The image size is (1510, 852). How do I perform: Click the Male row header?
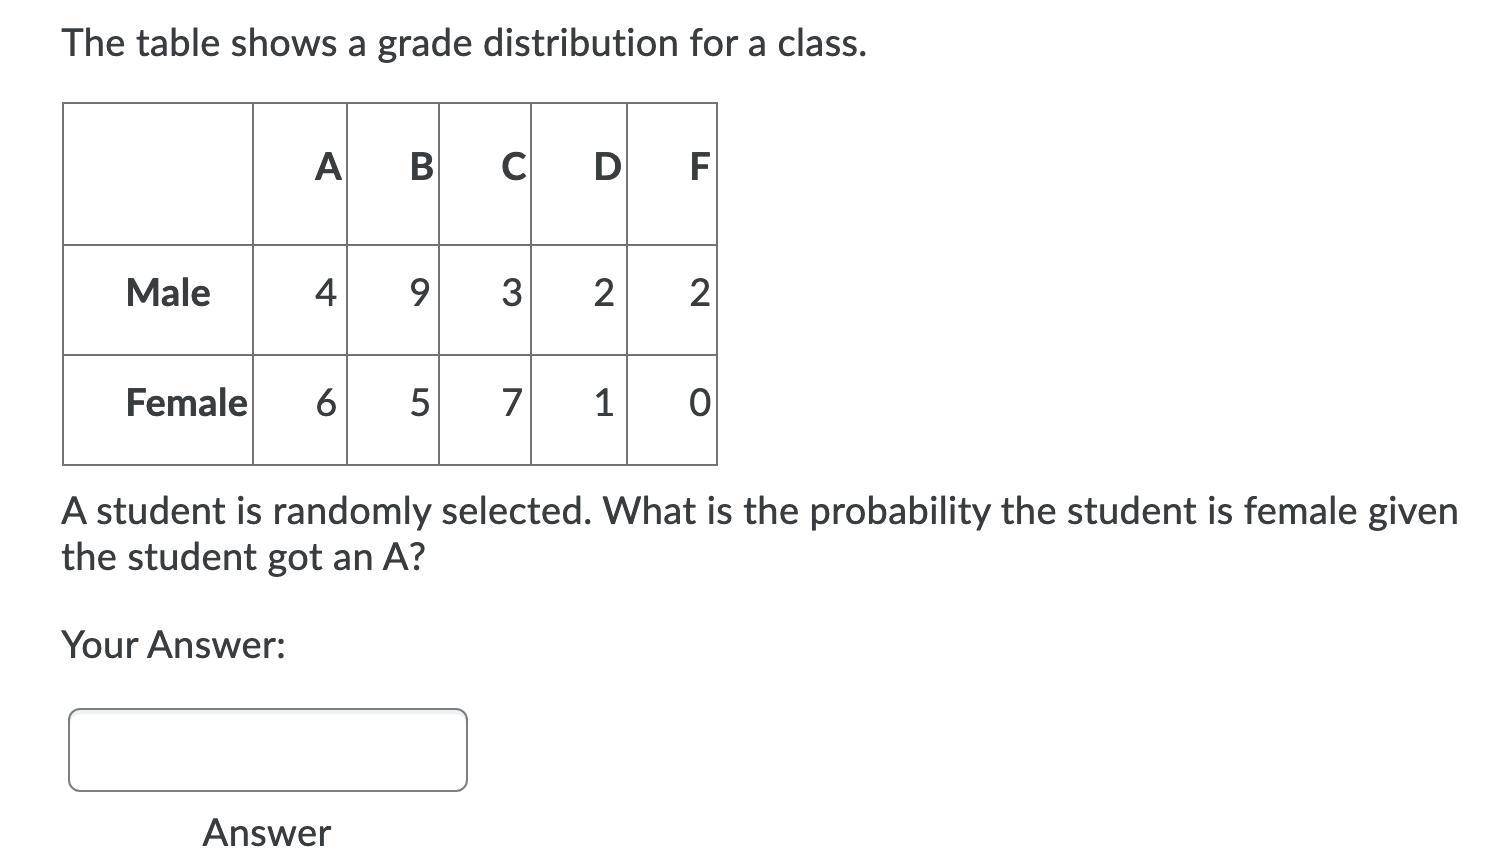pyautogui.click(x=158, y=300)
